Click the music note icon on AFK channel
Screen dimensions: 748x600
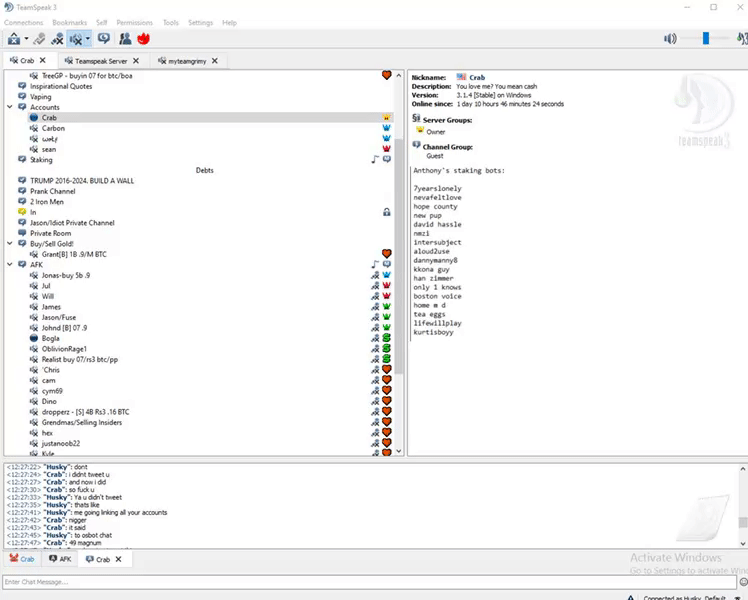coord(375,264)
